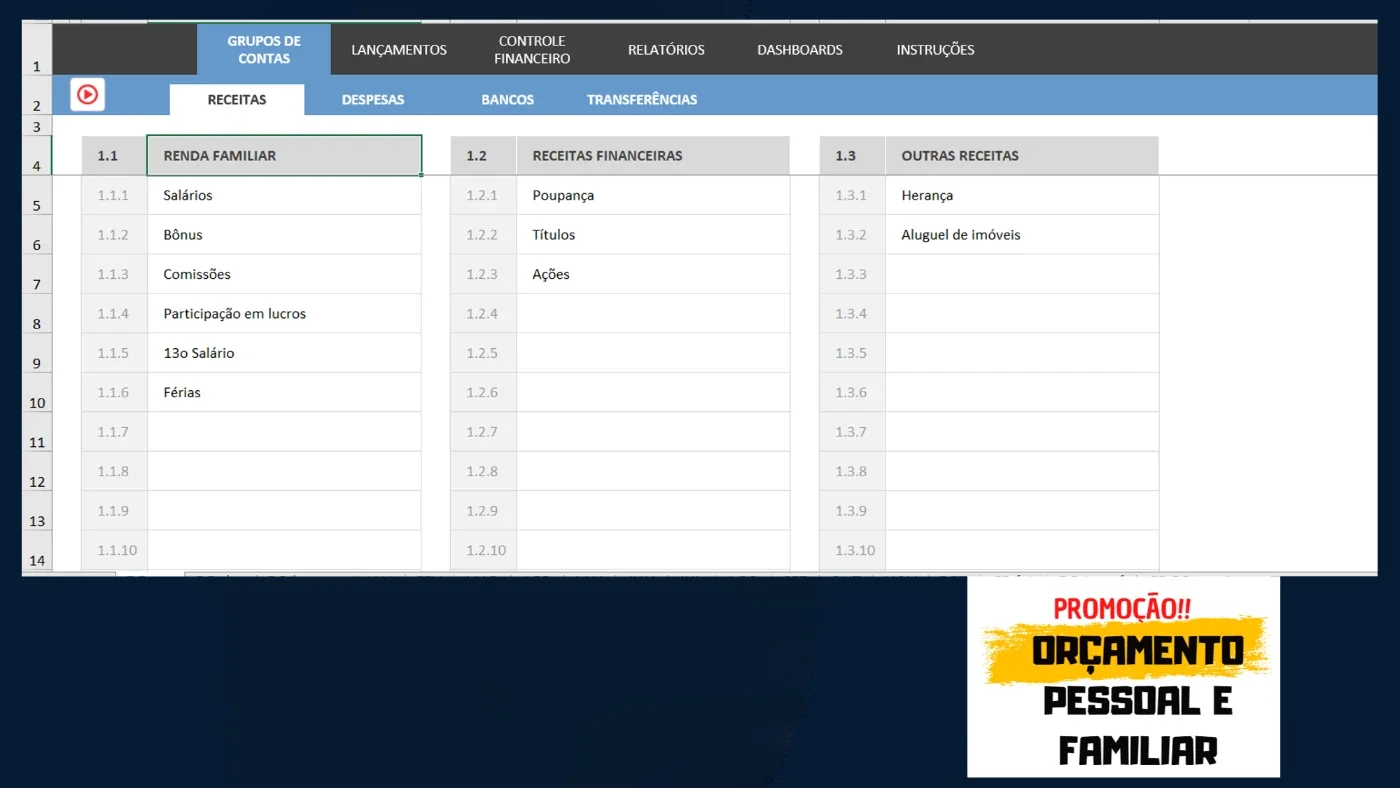Click the empty input cell next to 1.1.10

(x=284, y=551)
